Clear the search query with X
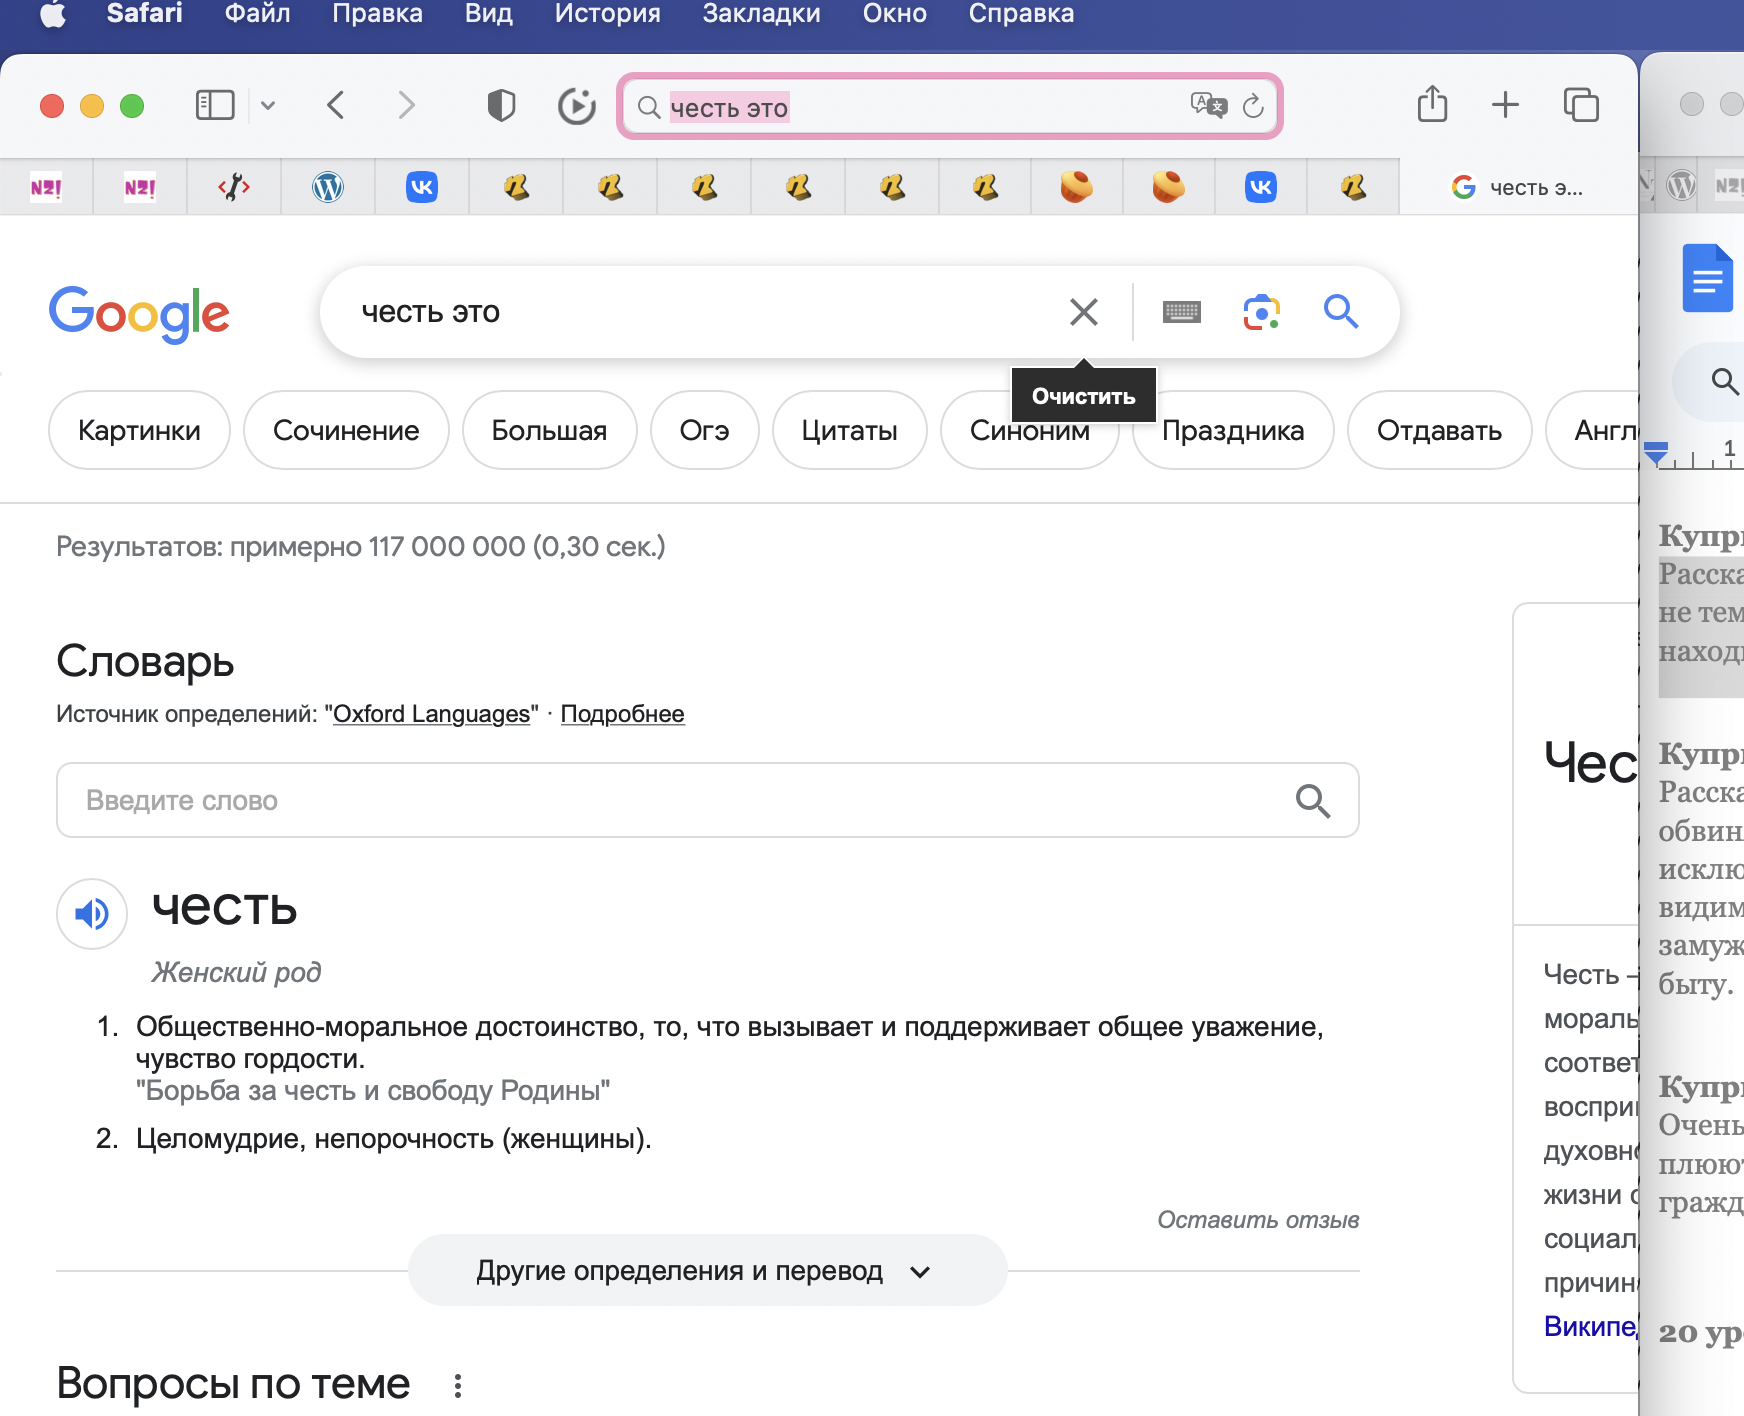The image size is (1744, 1416). click(x=1084, y=312)
